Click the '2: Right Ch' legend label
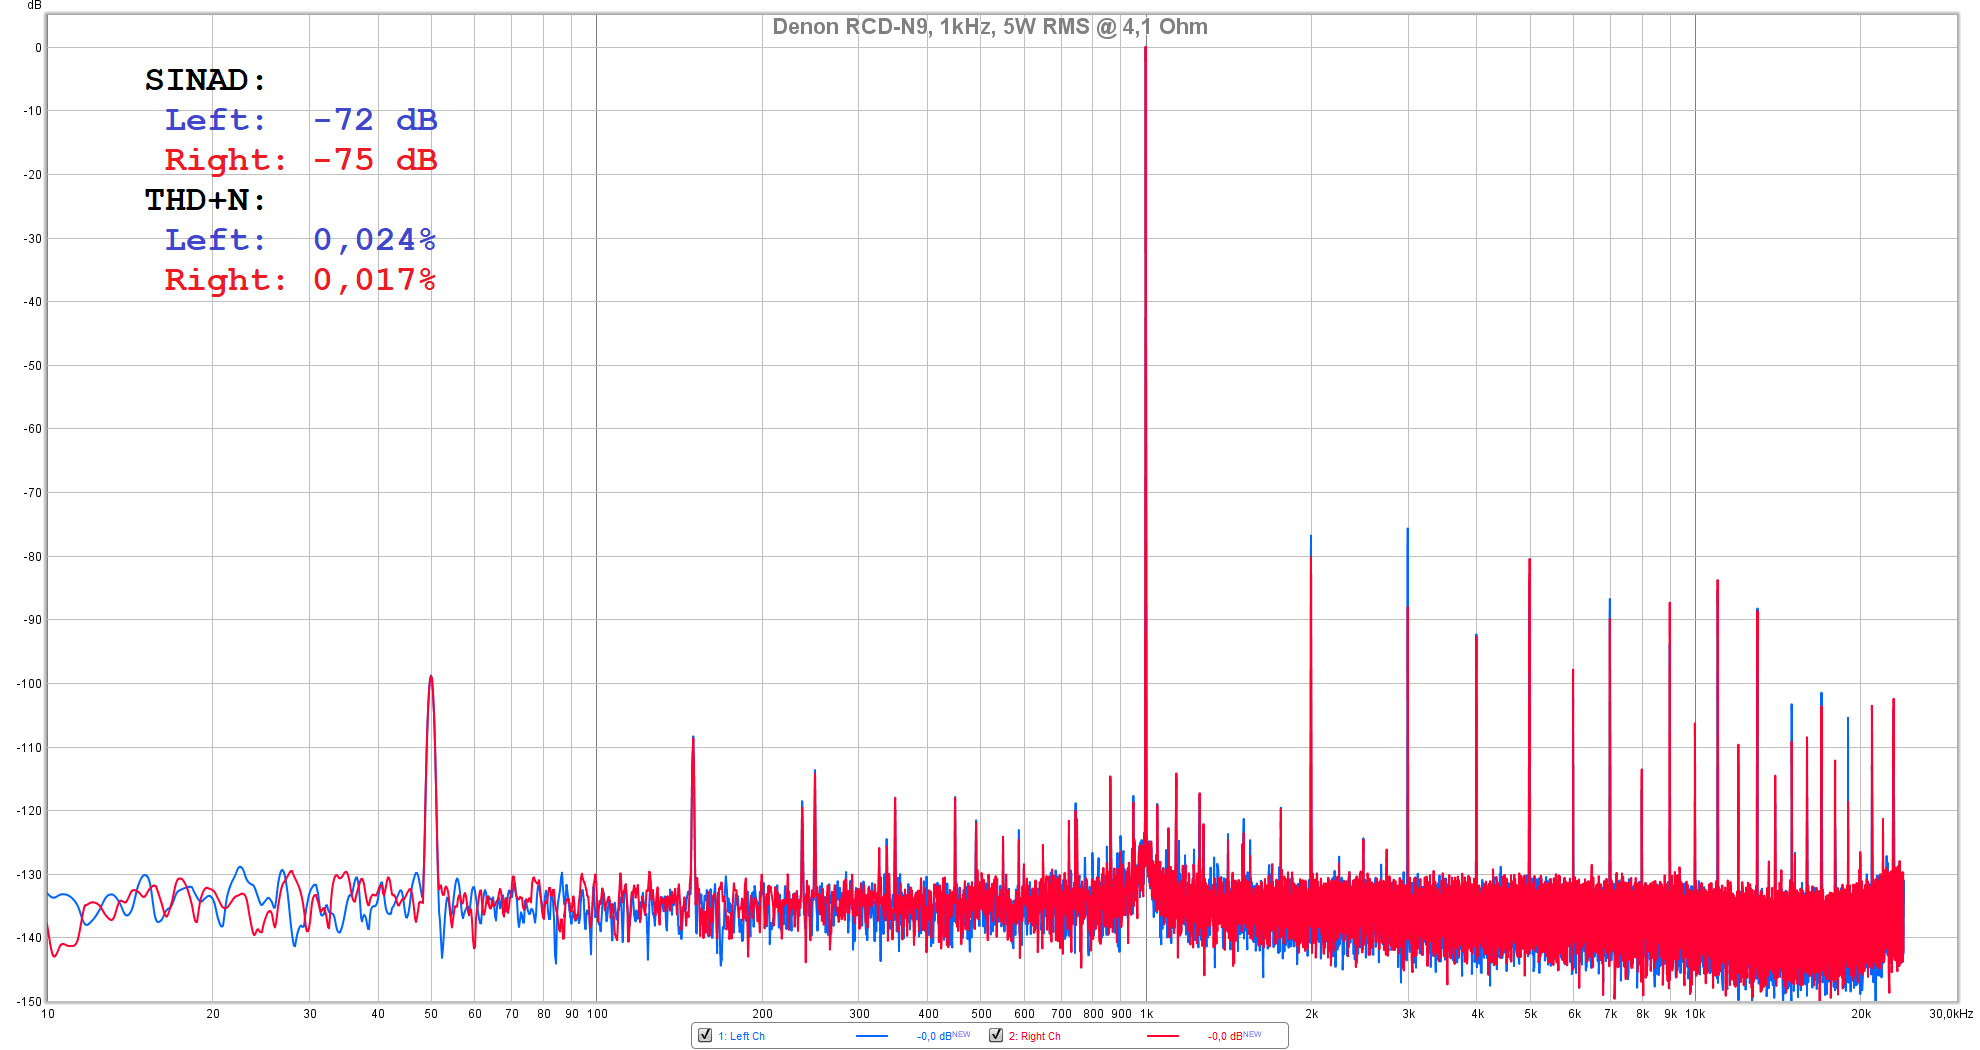The width and height of the screenshot is (1980, 1050). pos(1034,1036)
